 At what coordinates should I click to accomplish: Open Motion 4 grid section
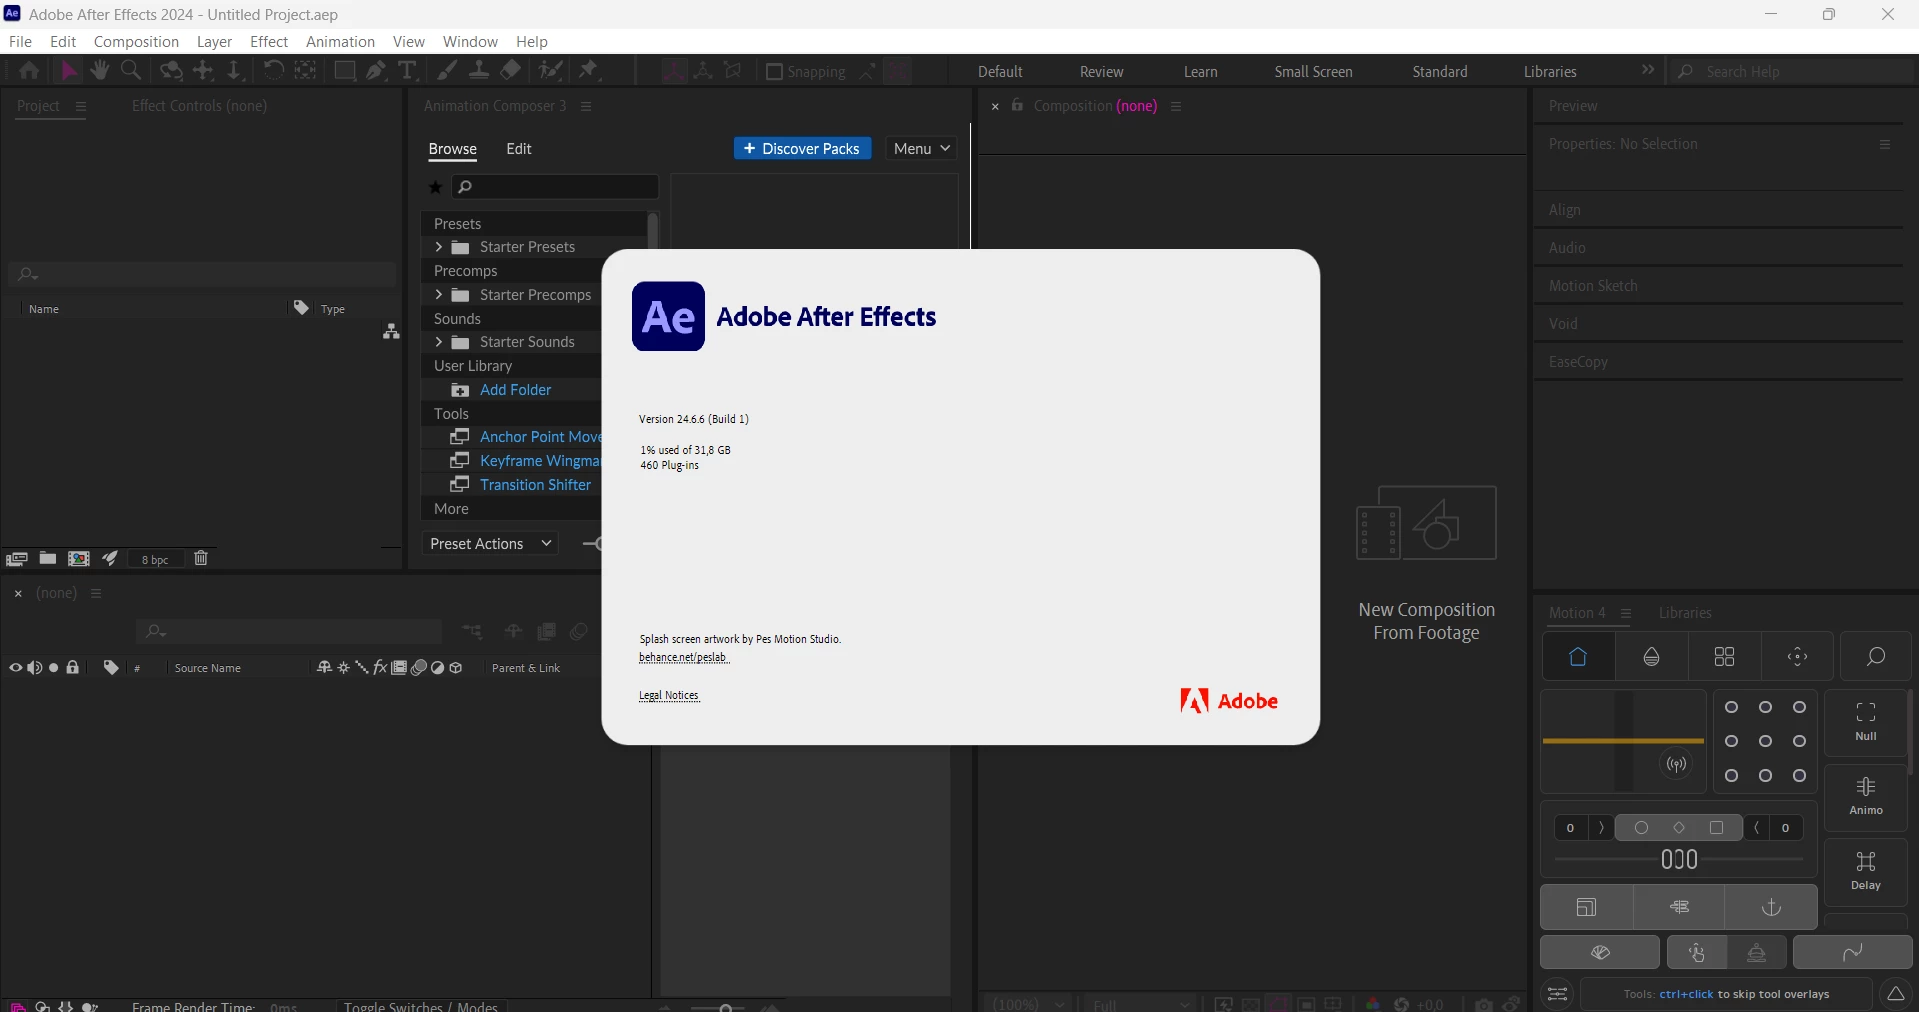point(1725,657)
